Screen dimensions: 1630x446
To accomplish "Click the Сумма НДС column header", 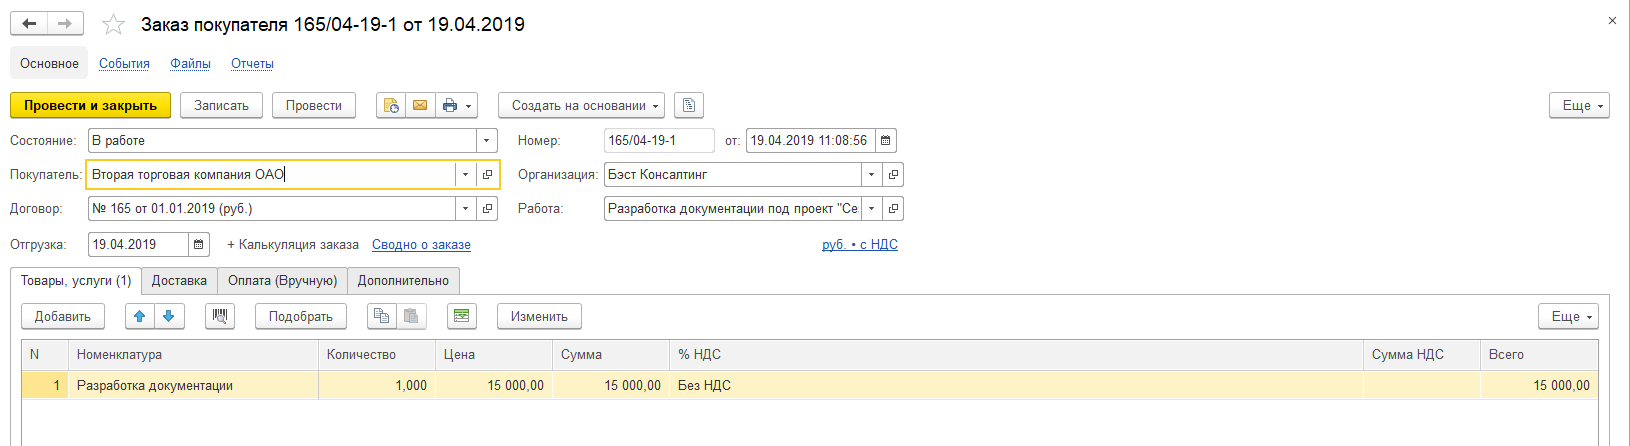I will point(1421,355).
